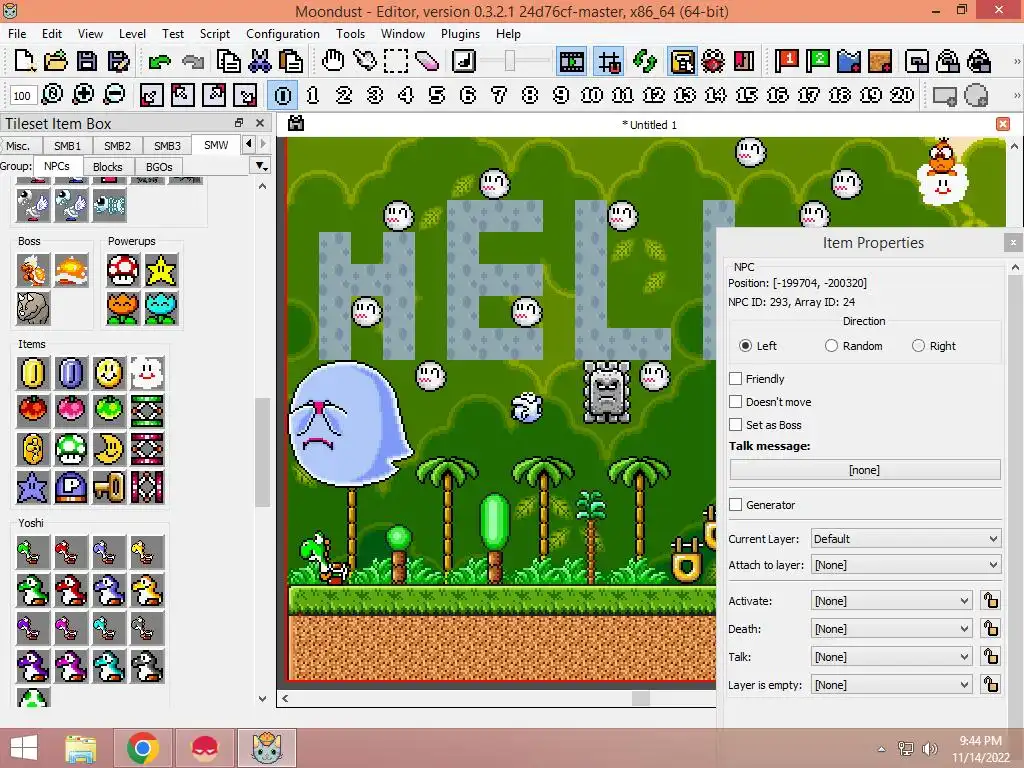The image size is (1024, 768).
Task: Open a level with the folder icon
Action: [x=56, y=61]
